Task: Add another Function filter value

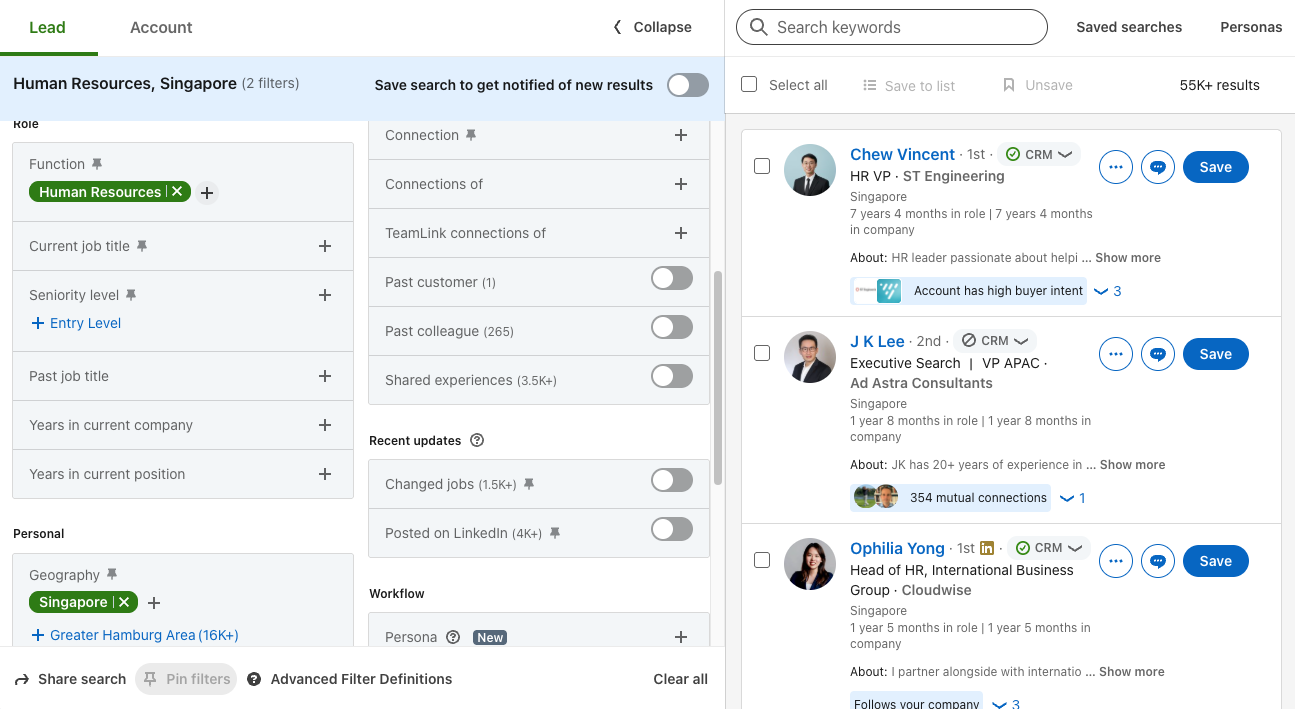Action: 207,193
